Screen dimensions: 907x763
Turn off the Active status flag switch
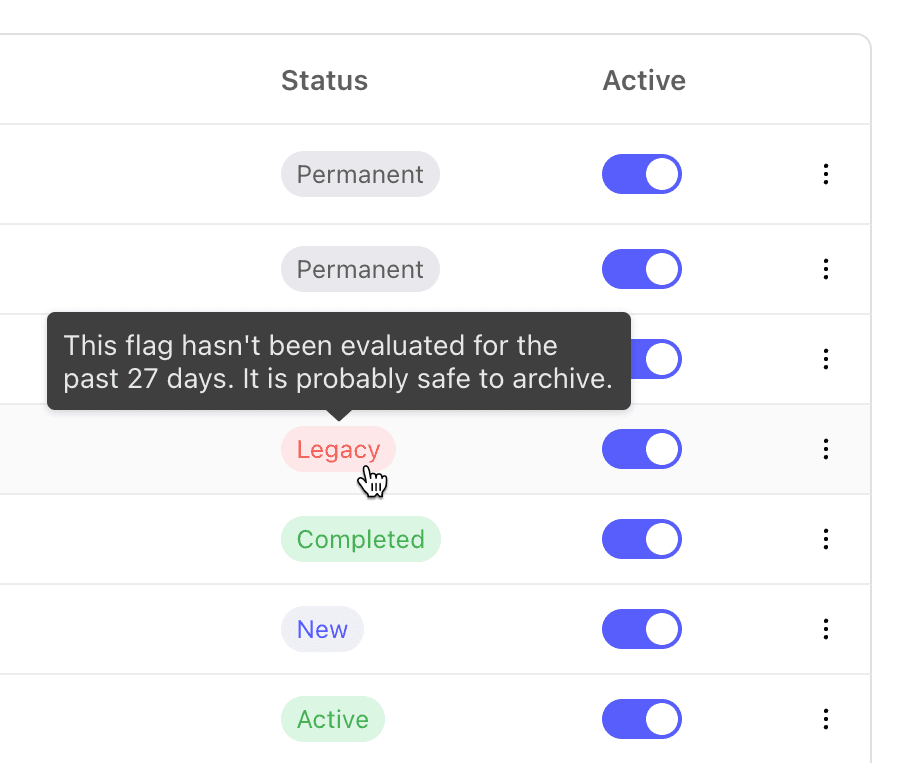click(641, 719)
